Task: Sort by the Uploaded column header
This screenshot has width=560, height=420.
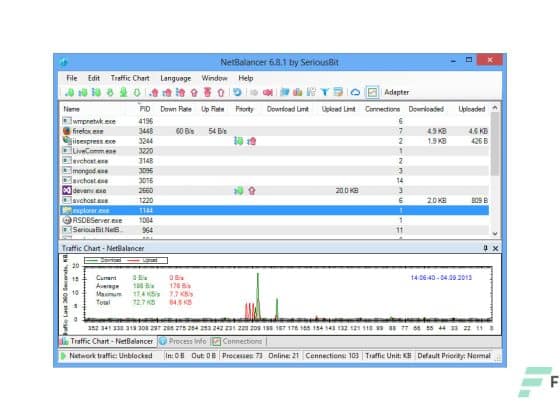Action: click(x=471, y=109)
